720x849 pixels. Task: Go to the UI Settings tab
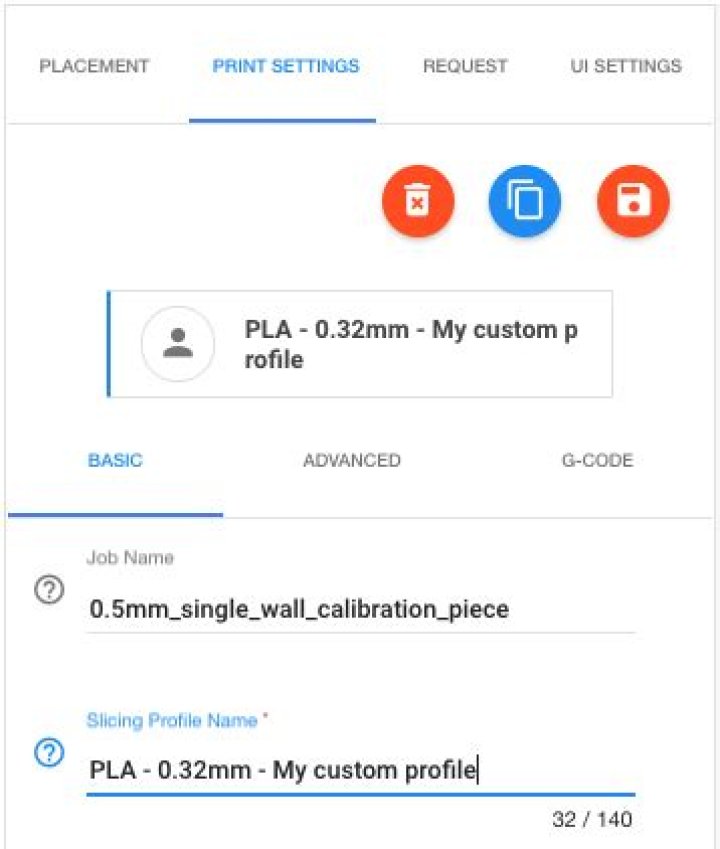[626, 67]
